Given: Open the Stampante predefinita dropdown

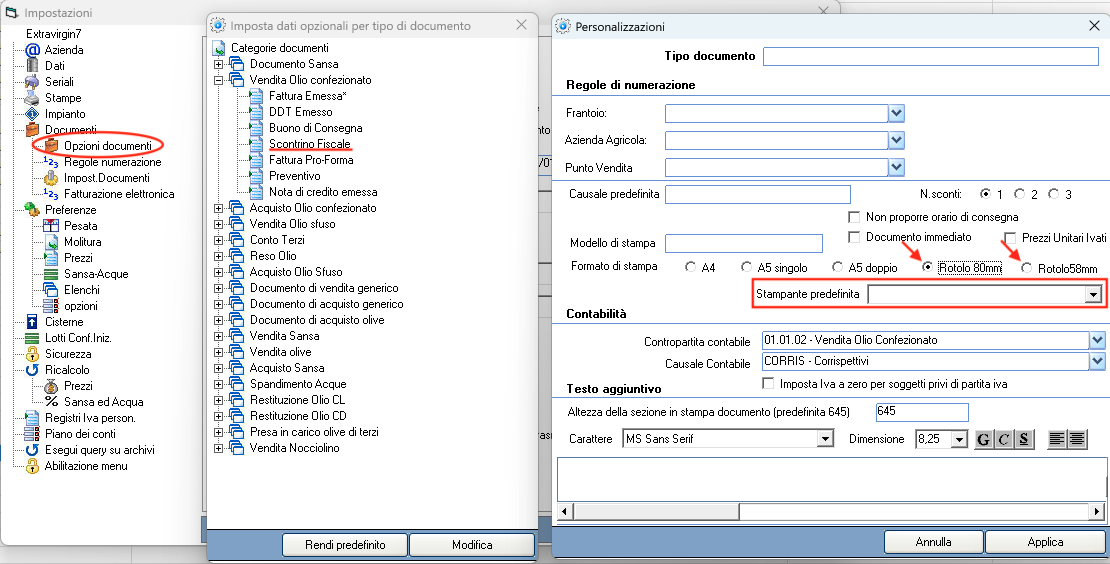Looking at the screenshot, I should pyautogui.click(x=1094, y=294).
